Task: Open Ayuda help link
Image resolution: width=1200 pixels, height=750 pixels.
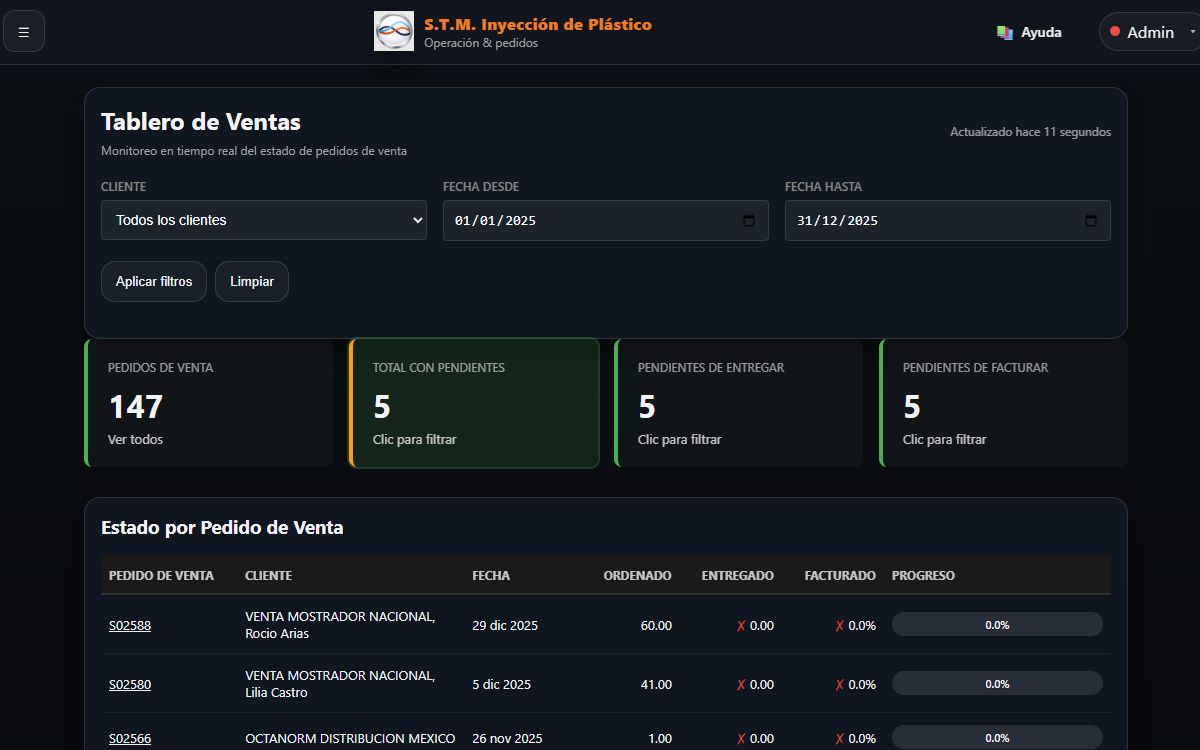Action: pos(1029,32)
